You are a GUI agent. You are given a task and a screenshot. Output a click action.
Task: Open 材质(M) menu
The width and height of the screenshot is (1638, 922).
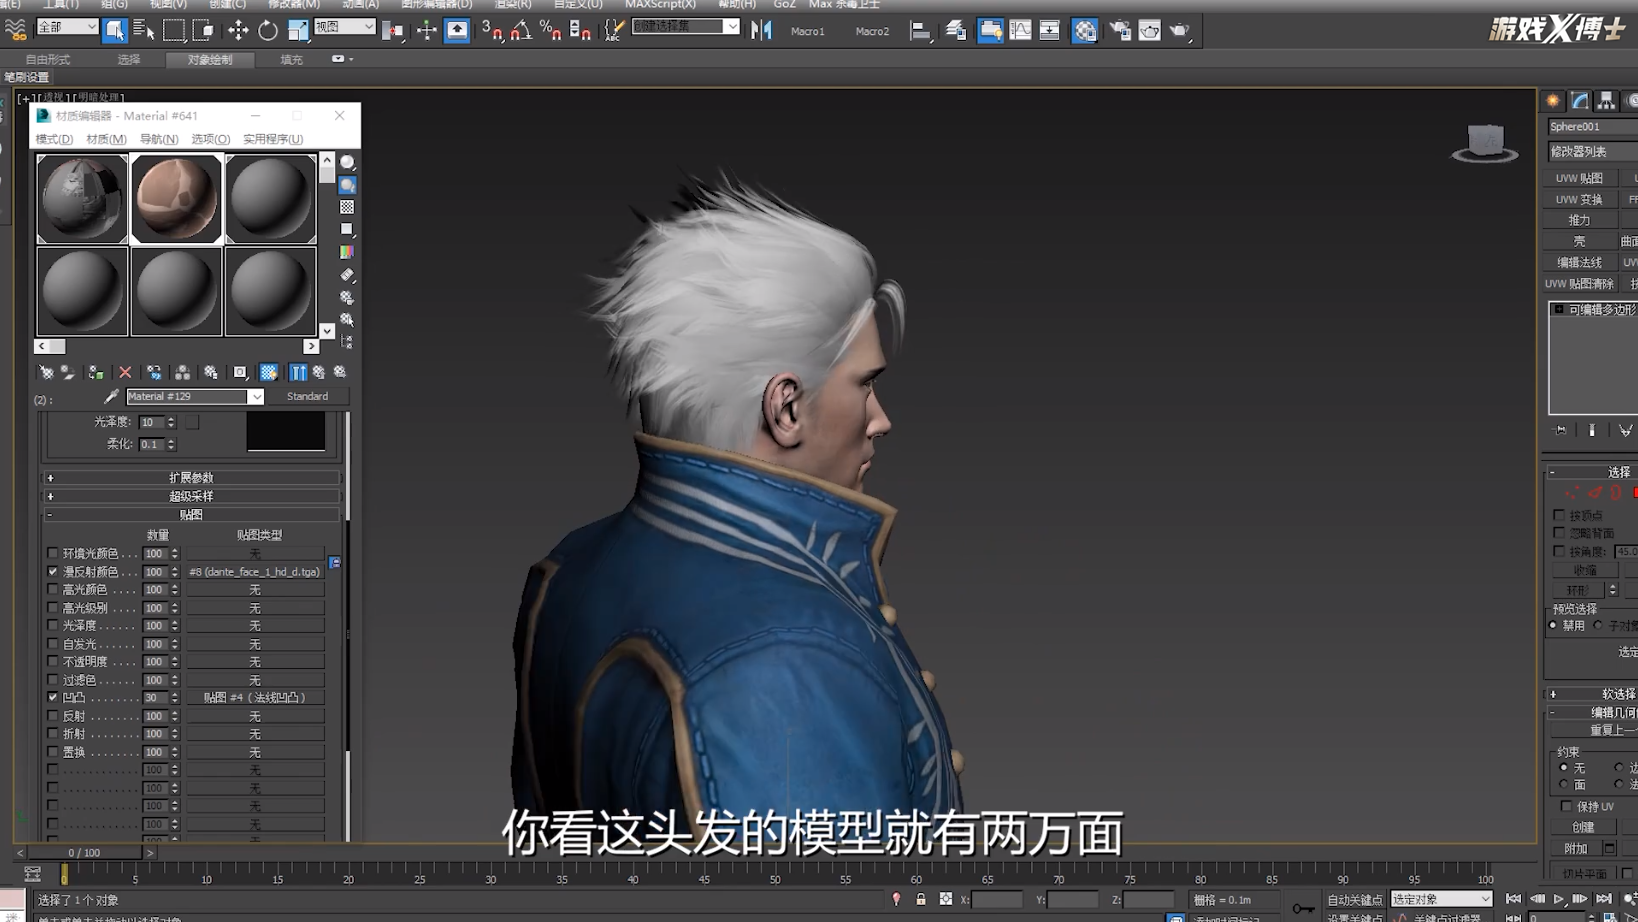106,139
